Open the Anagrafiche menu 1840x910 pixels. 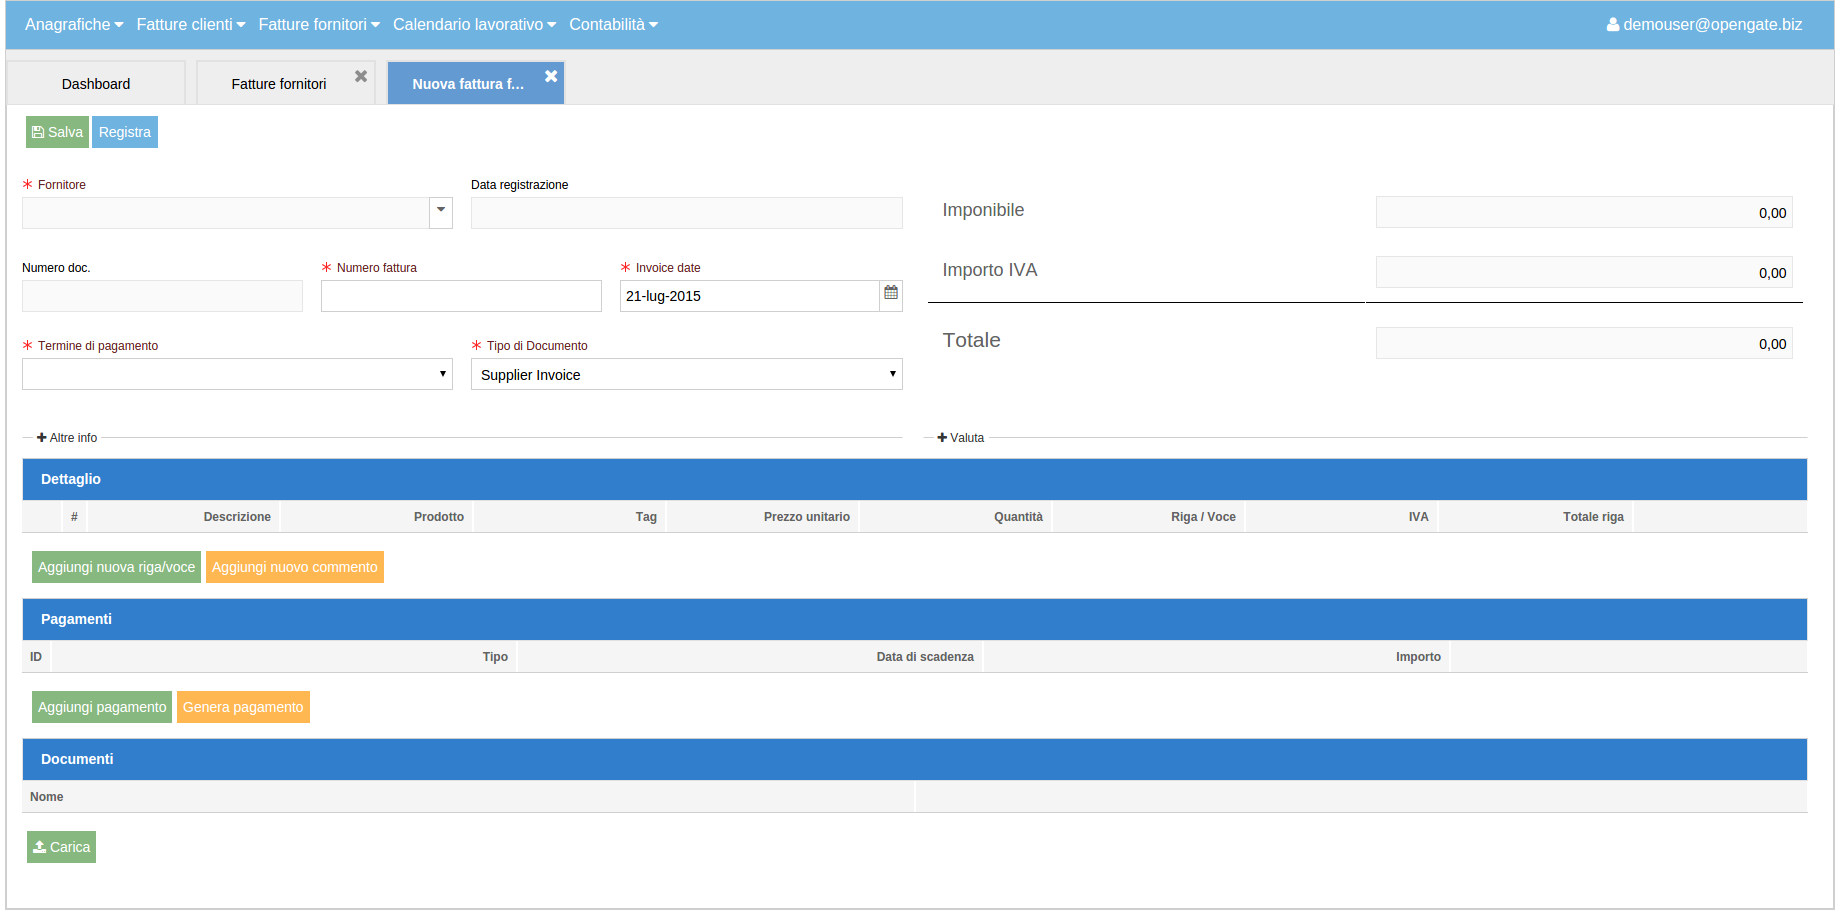pyautogui.click(x=74, y=24)
